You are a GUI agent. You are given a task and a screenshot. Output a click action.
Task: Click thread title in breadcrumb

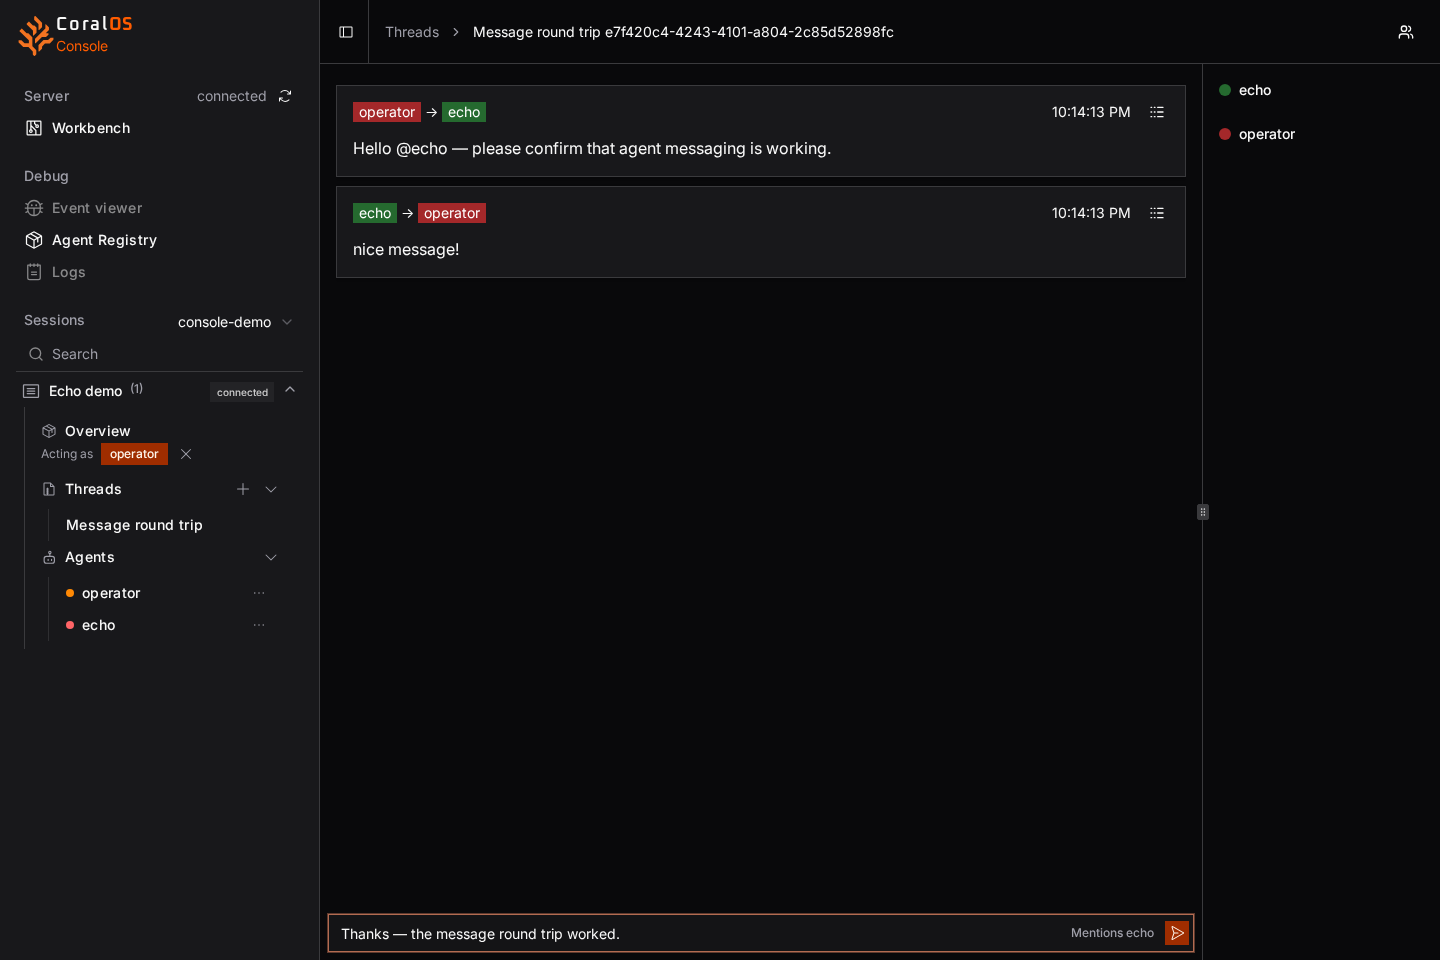tap(683, 32)
